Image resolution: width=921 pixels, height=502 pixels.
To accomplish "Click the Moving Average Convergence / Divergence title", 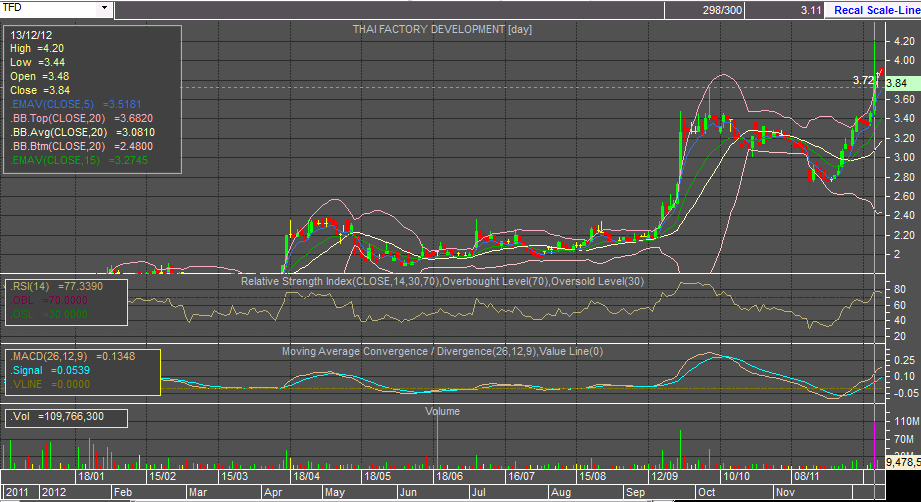I will pyautogui.click(x=442, y=352).
